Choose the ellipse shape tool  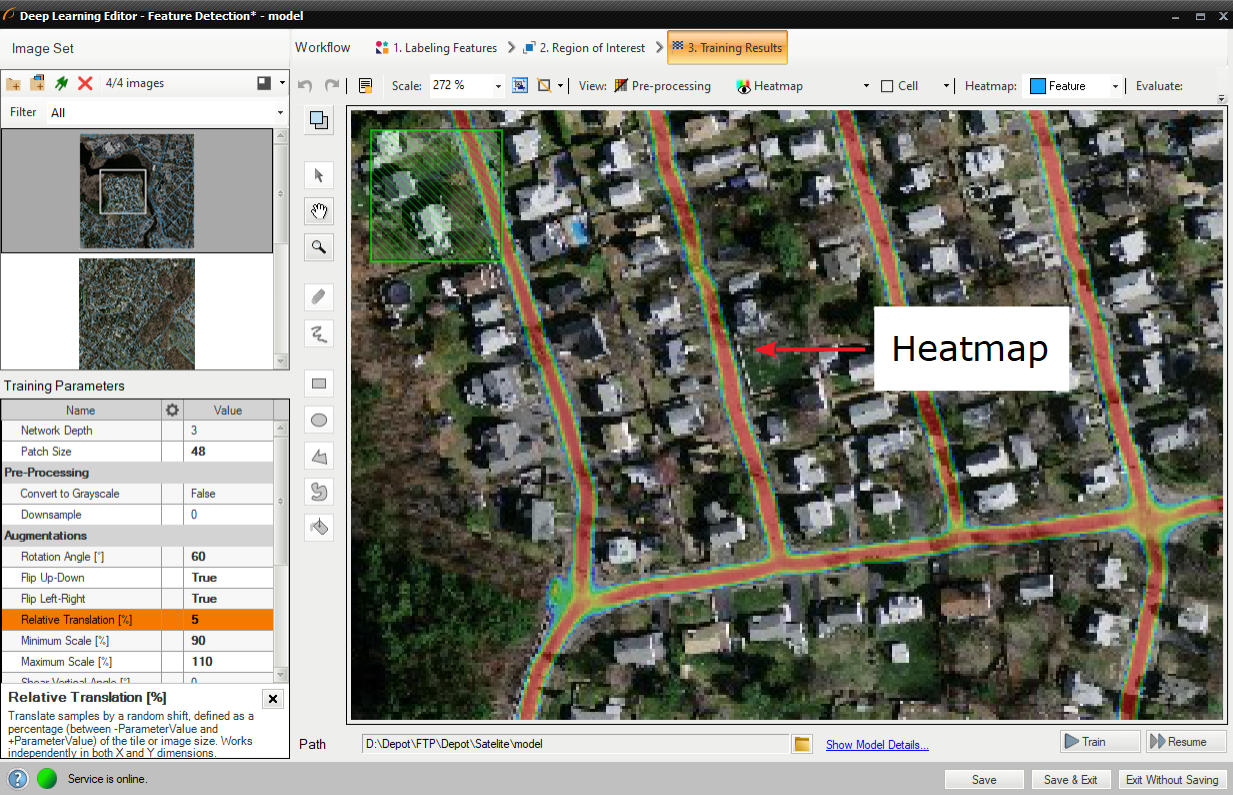(319, 420)
